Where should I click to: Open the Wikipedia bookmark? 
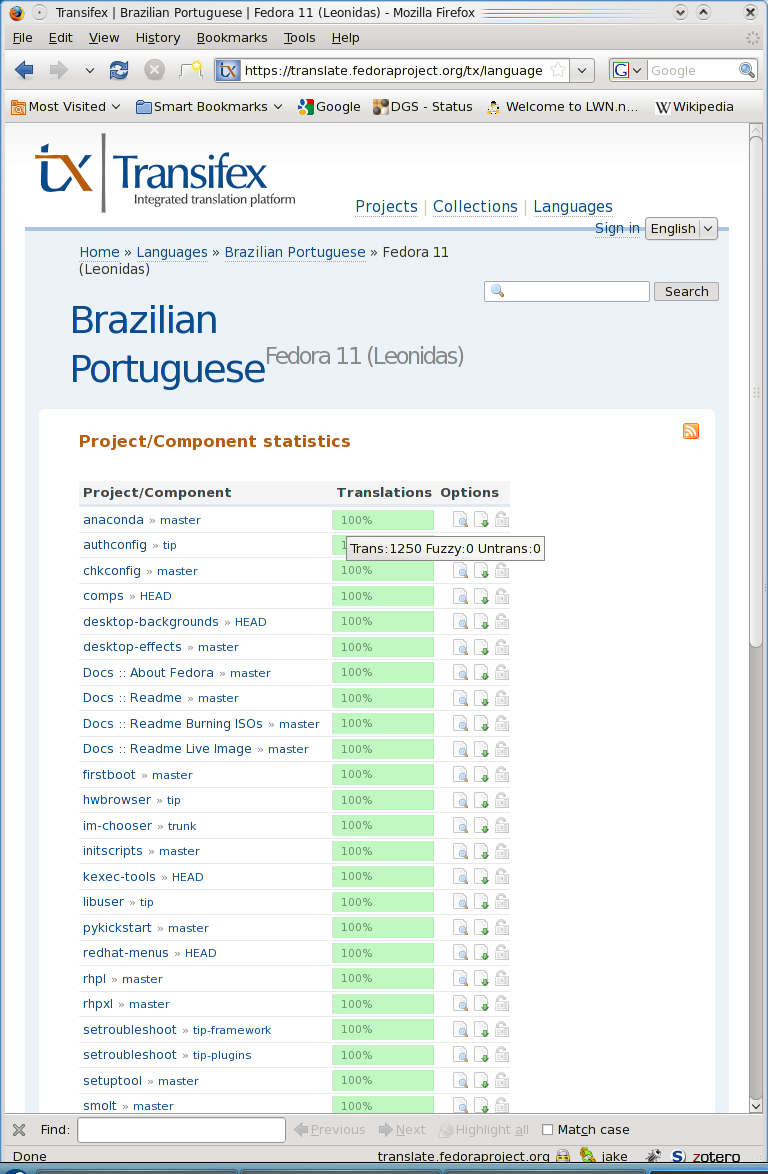point(695,107)
